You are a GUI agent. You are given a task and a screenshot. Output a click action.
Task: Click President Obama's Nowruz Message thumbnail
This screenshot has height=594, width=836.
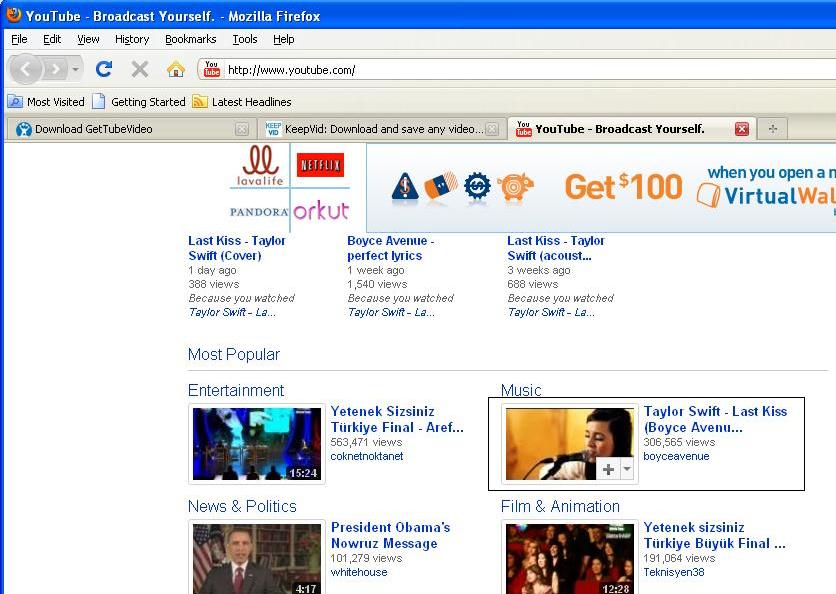[257, 559]
